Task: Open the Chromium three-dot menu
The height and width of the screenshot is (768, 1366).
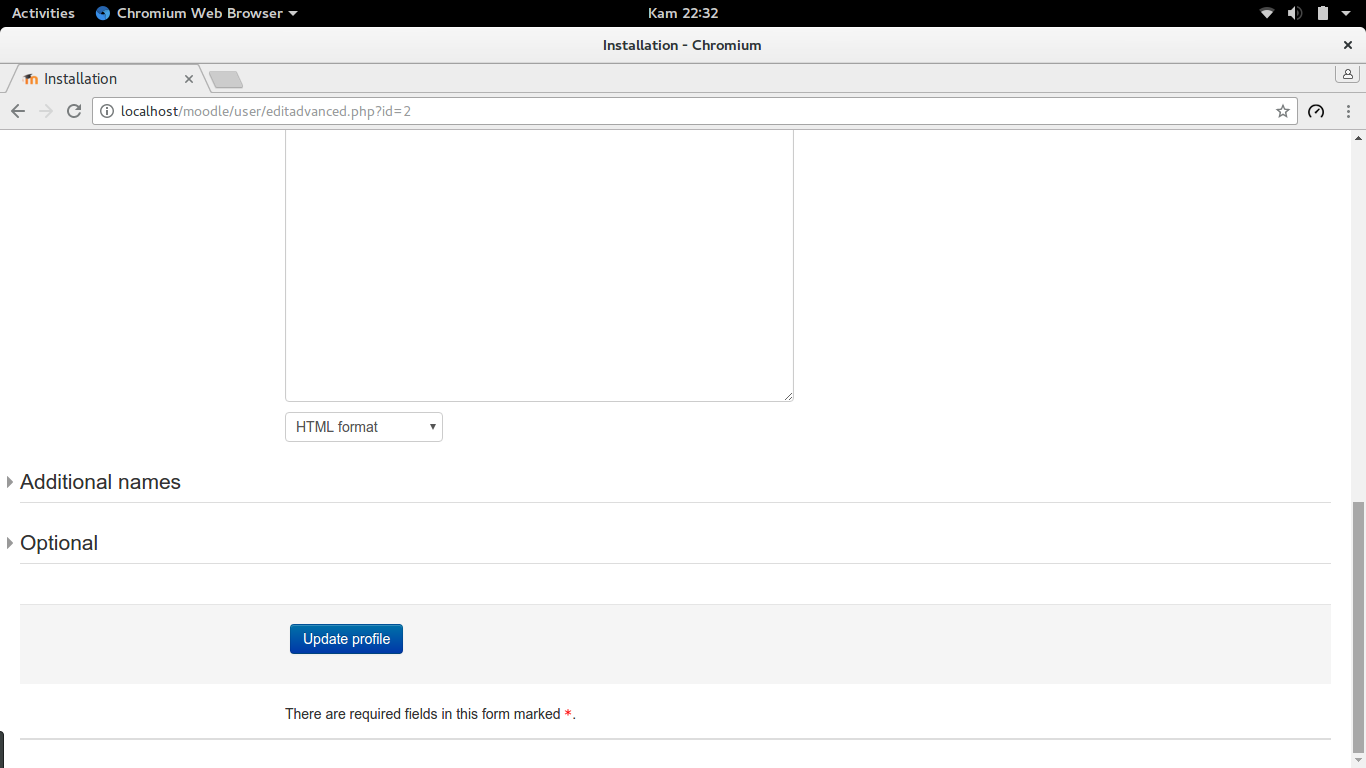Action: click(x=1349, y=111)
